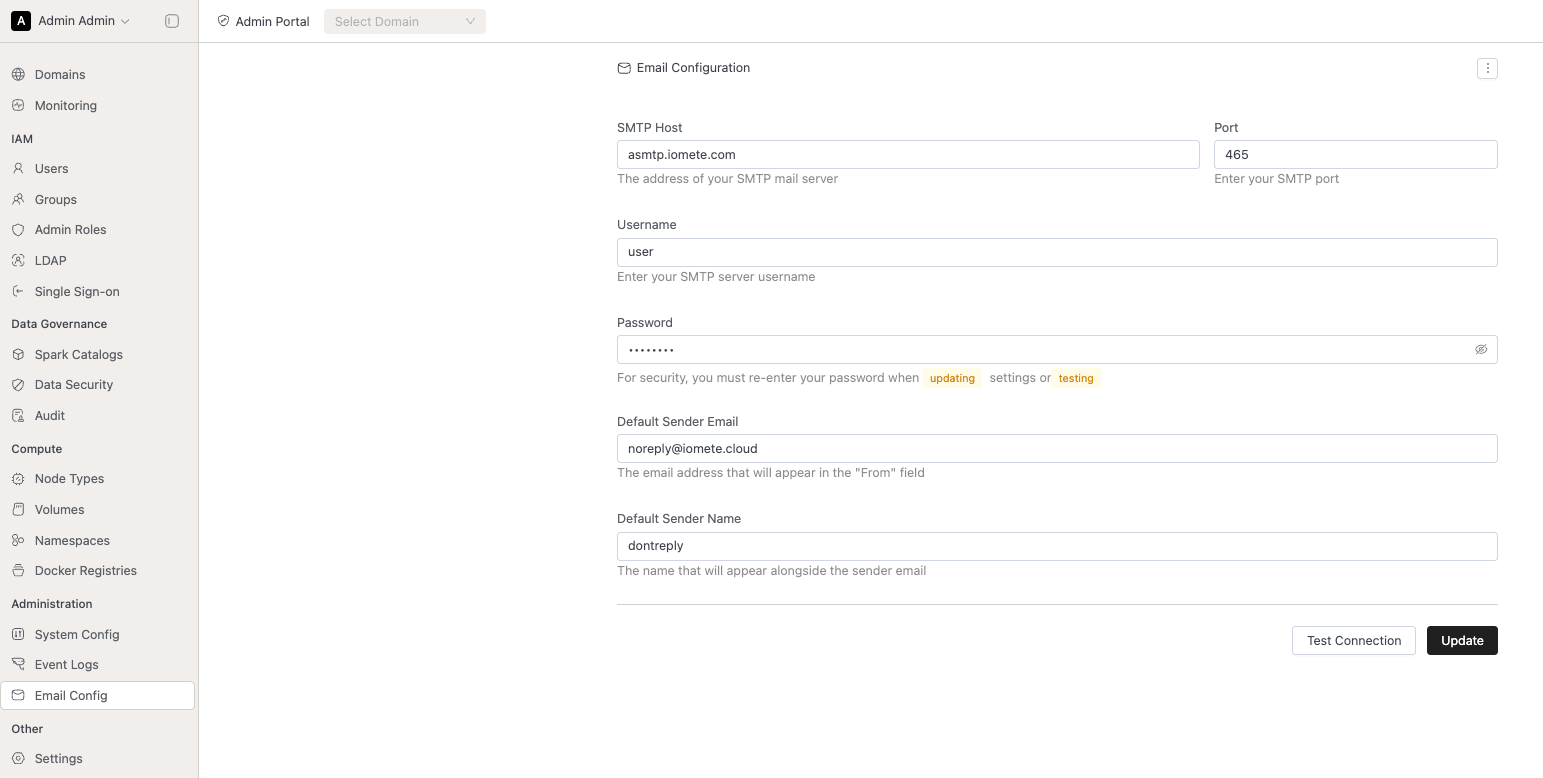Open the three-dot options menu
Screen dimensions: 1543x778
tap(1487, 68)
